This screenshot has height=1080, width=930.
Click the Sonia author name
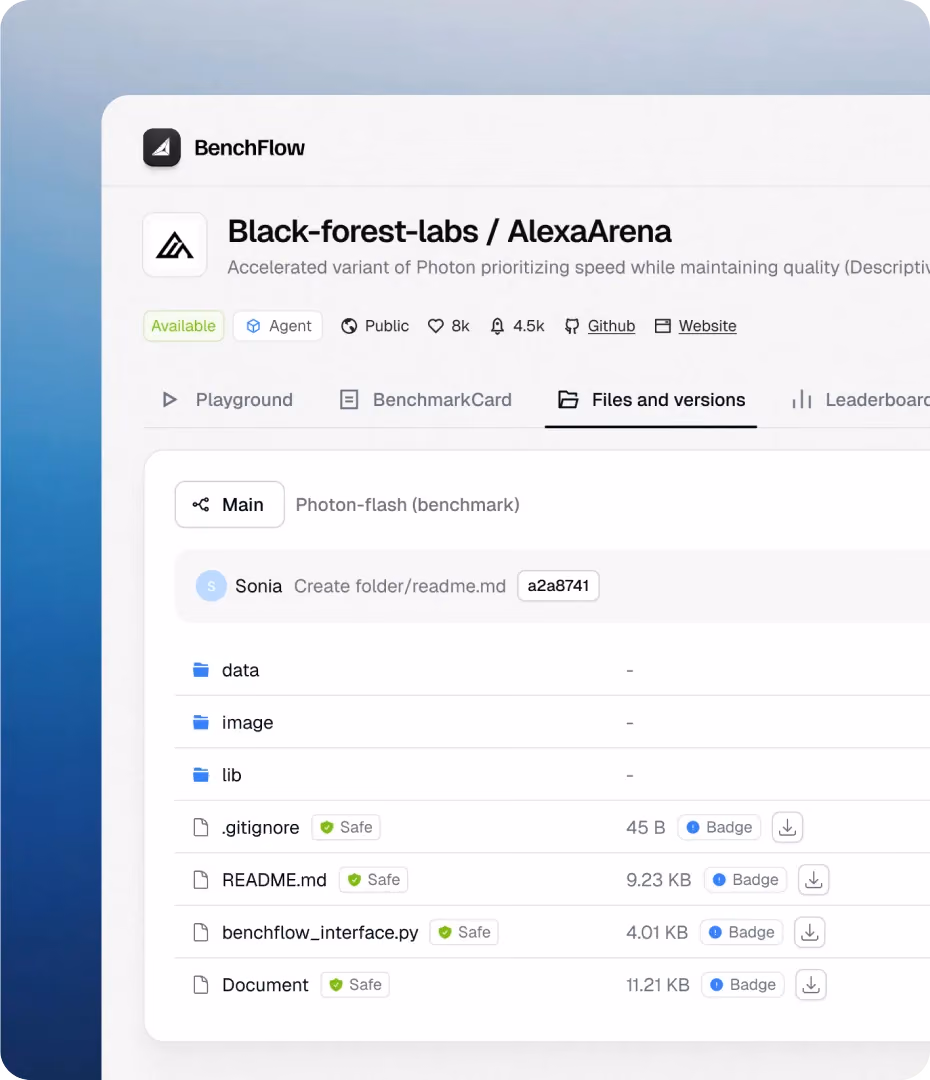[258, 586]
